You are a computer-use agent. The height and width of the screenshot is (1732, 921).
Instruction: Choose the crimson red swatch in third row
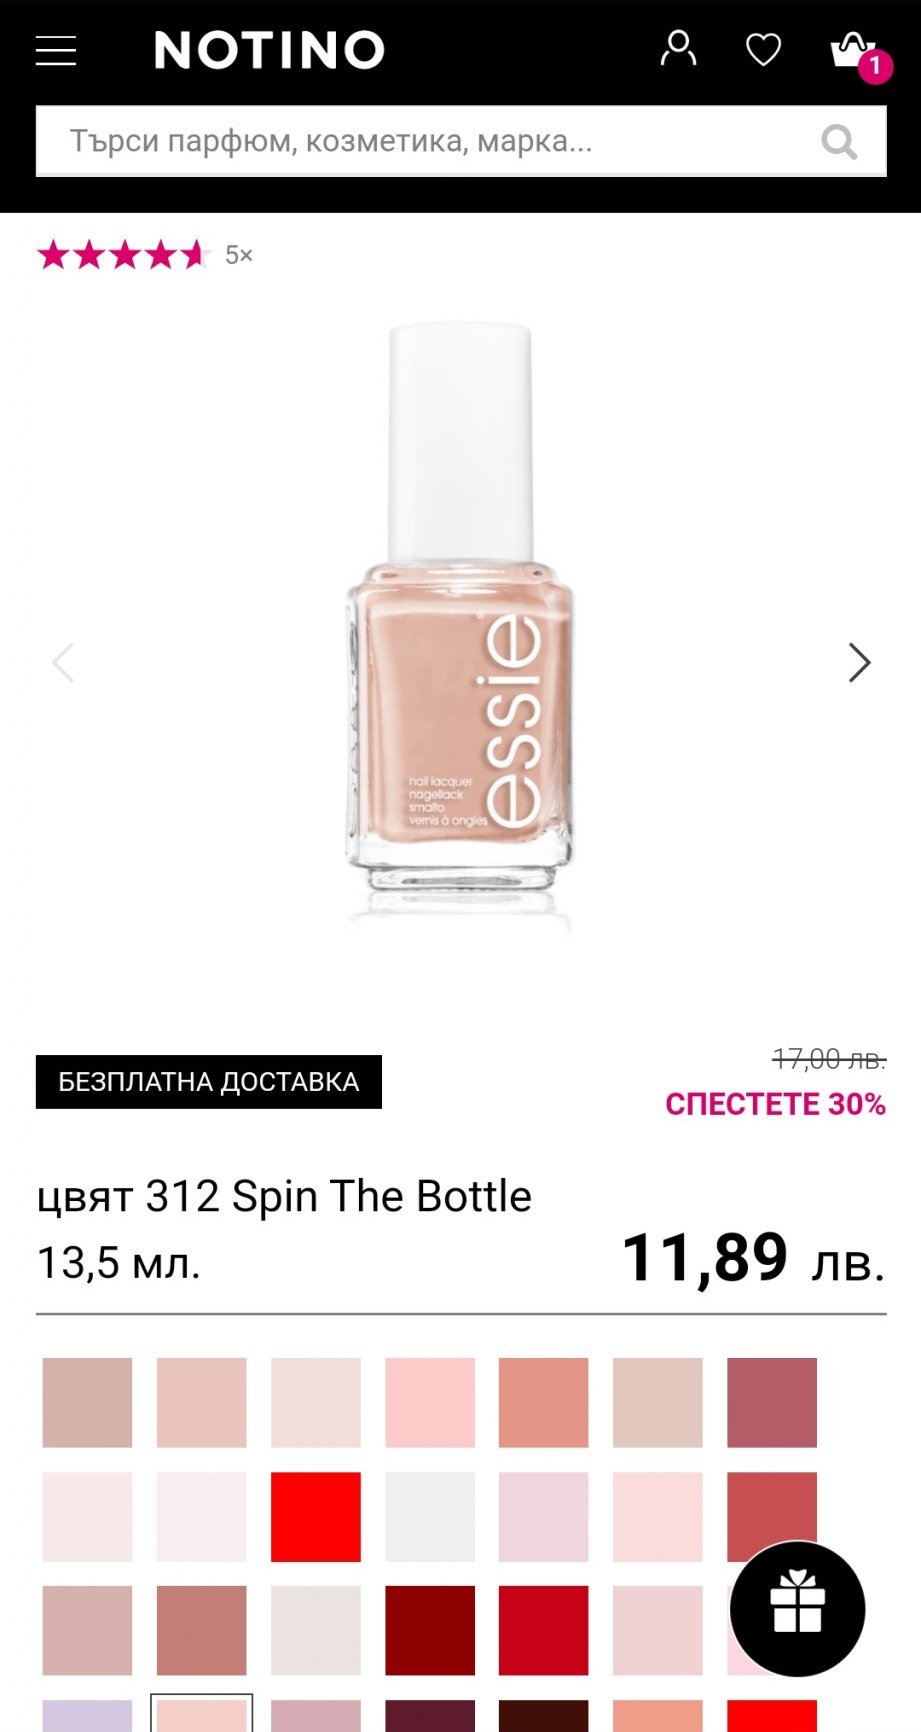pyautogui.click(x=543, y=1630)
